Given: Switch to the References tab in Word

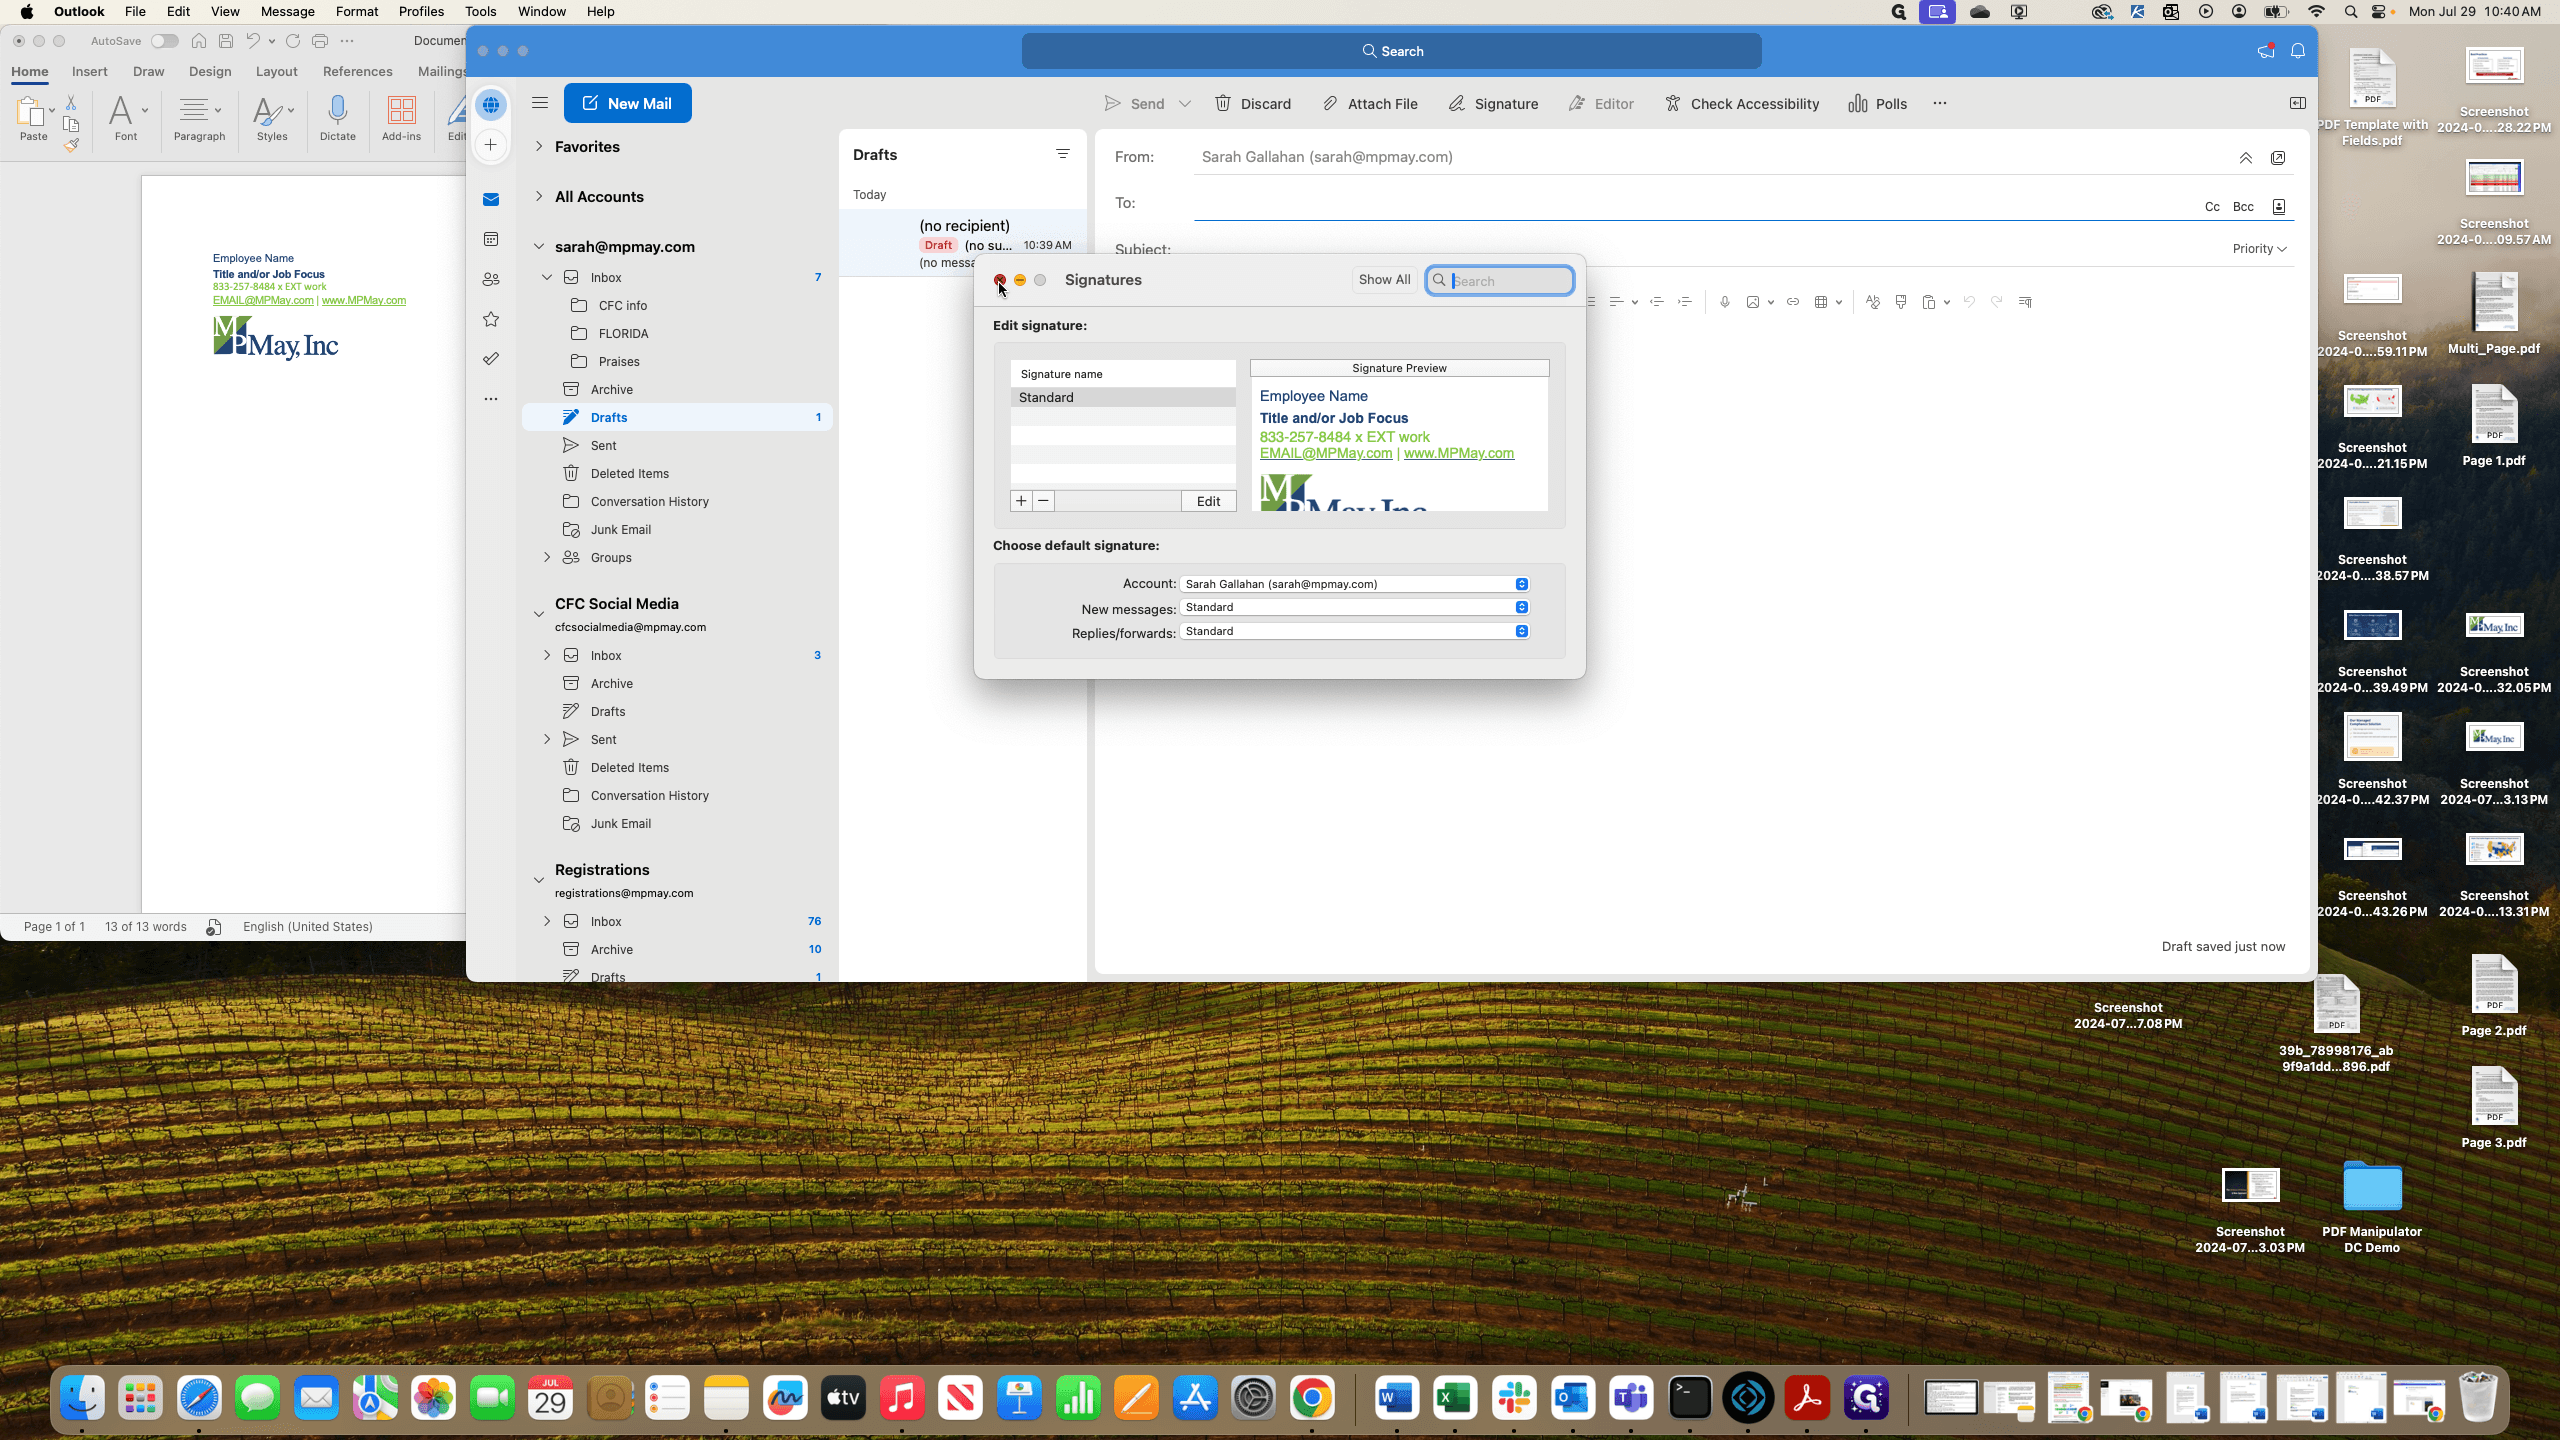Looking at the screenshot, I should tap(357, 72).
